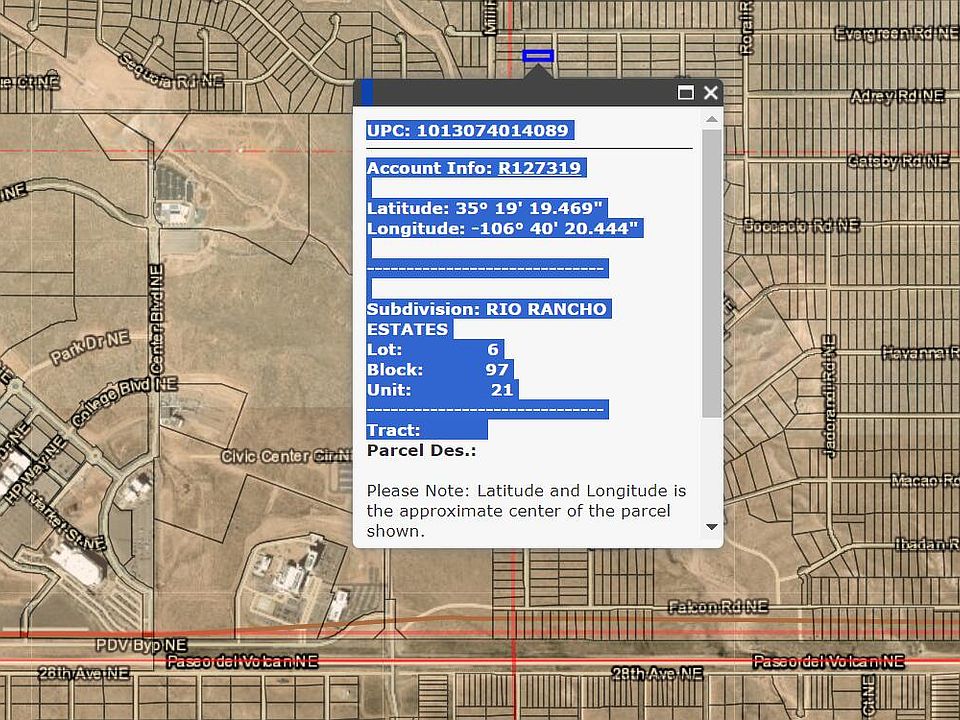Close the parcel info popup
The image size is (960, 720).
coord(711,93)
